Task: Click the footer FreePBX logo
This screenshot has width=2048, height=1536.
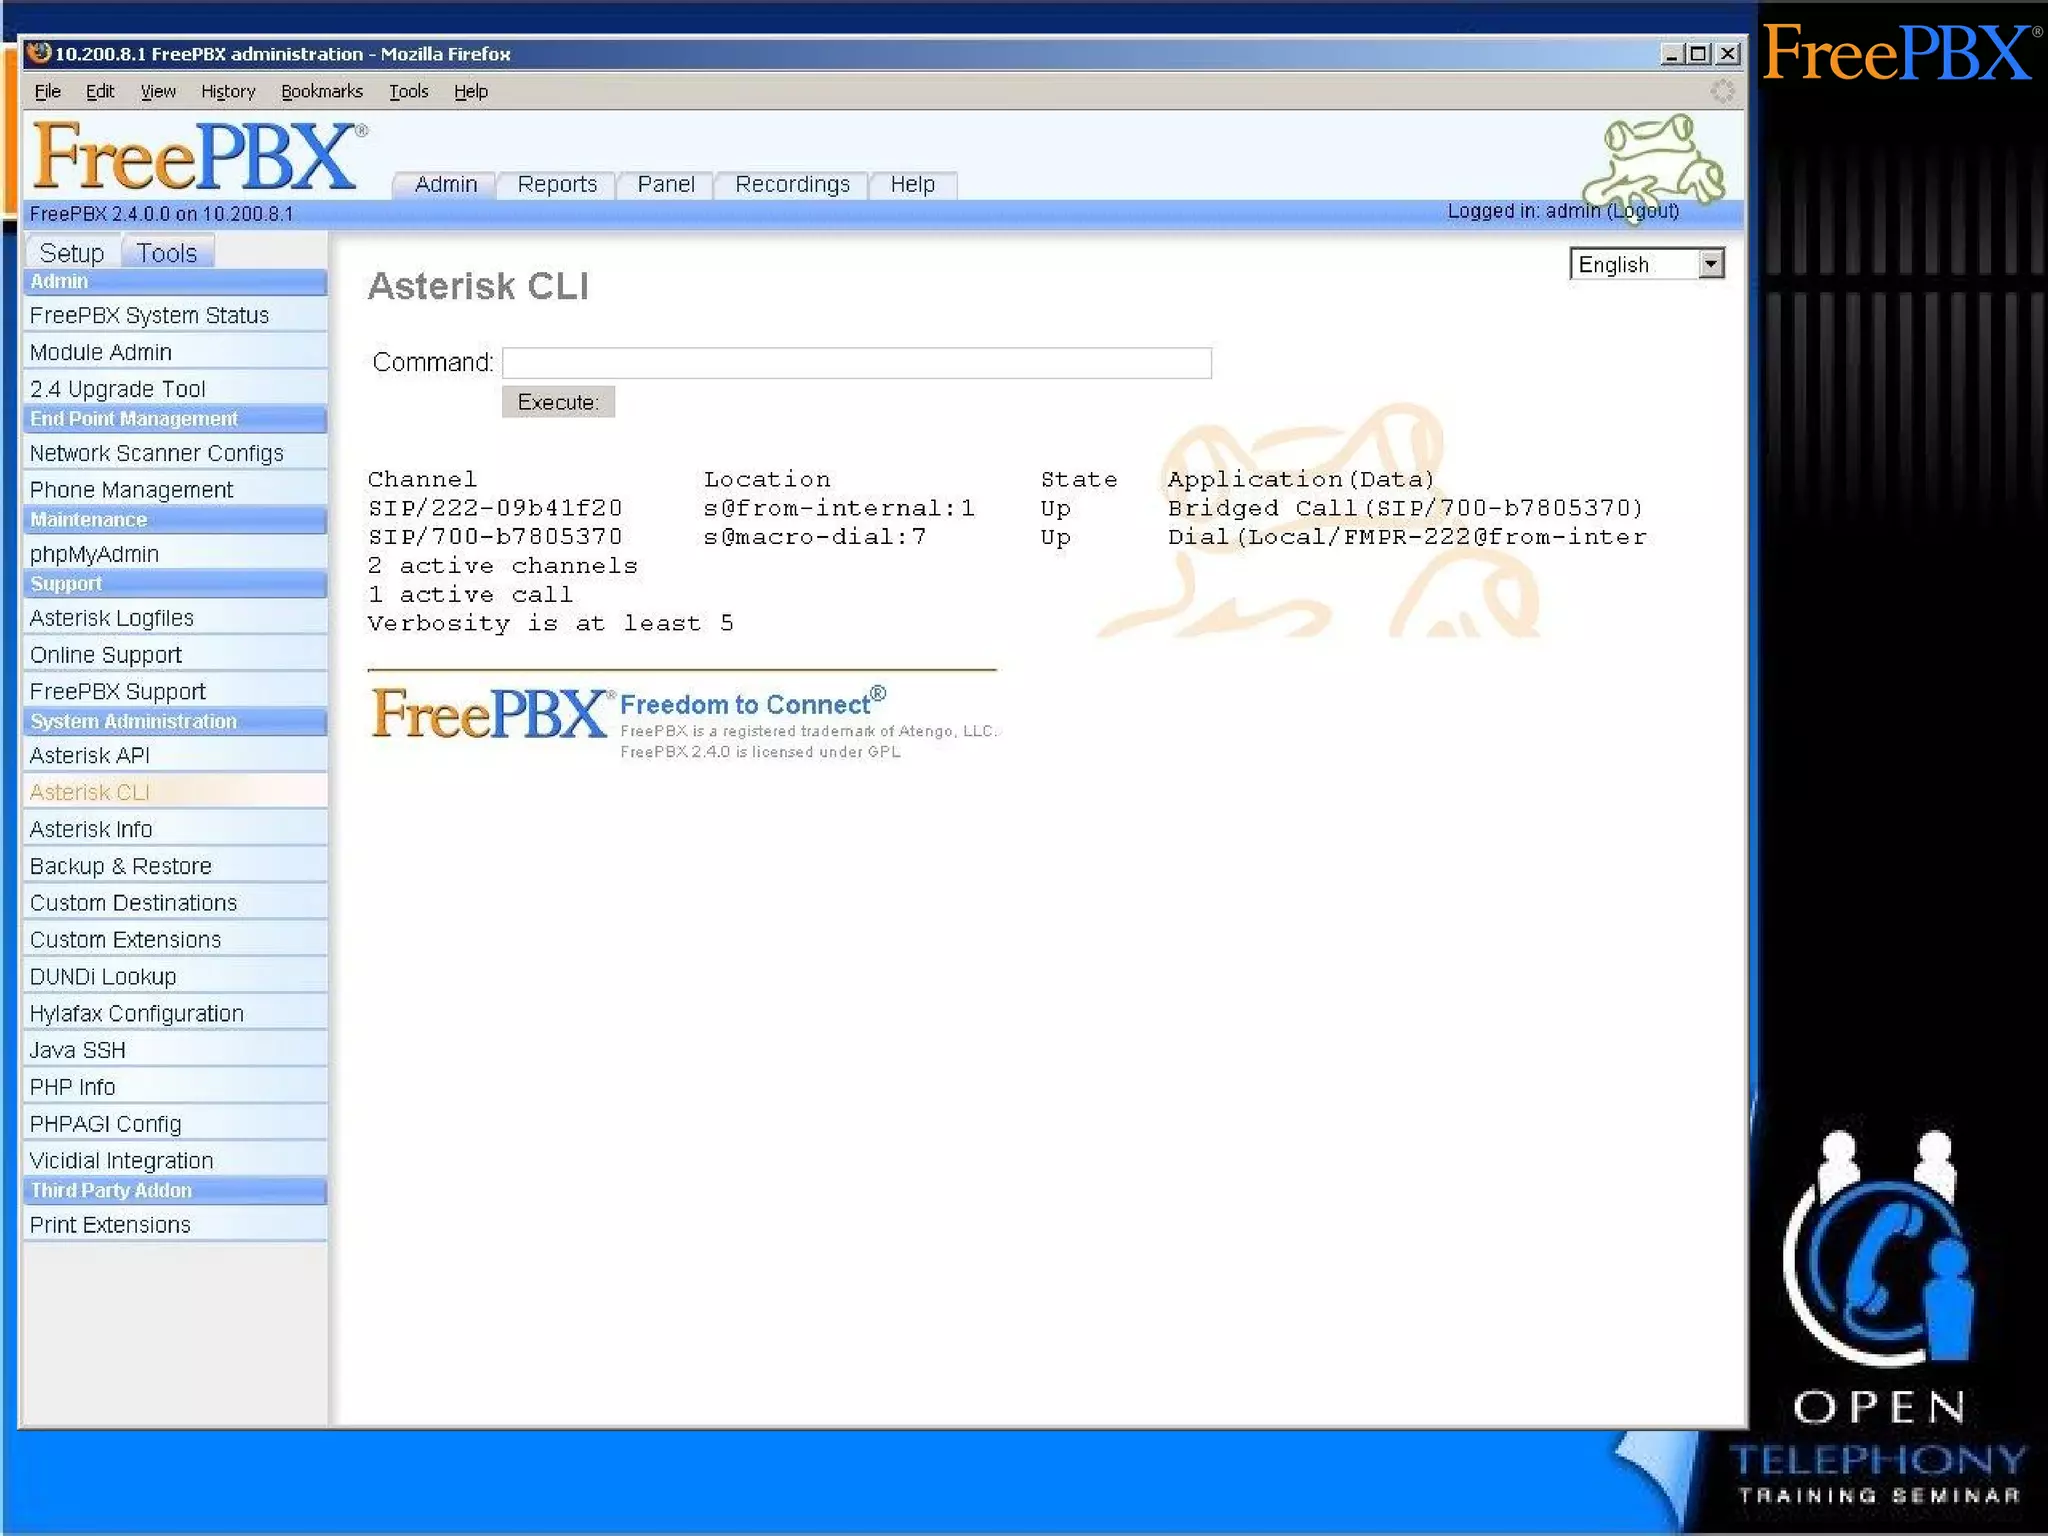Action: pyautogui.click(x=489, y=714)
